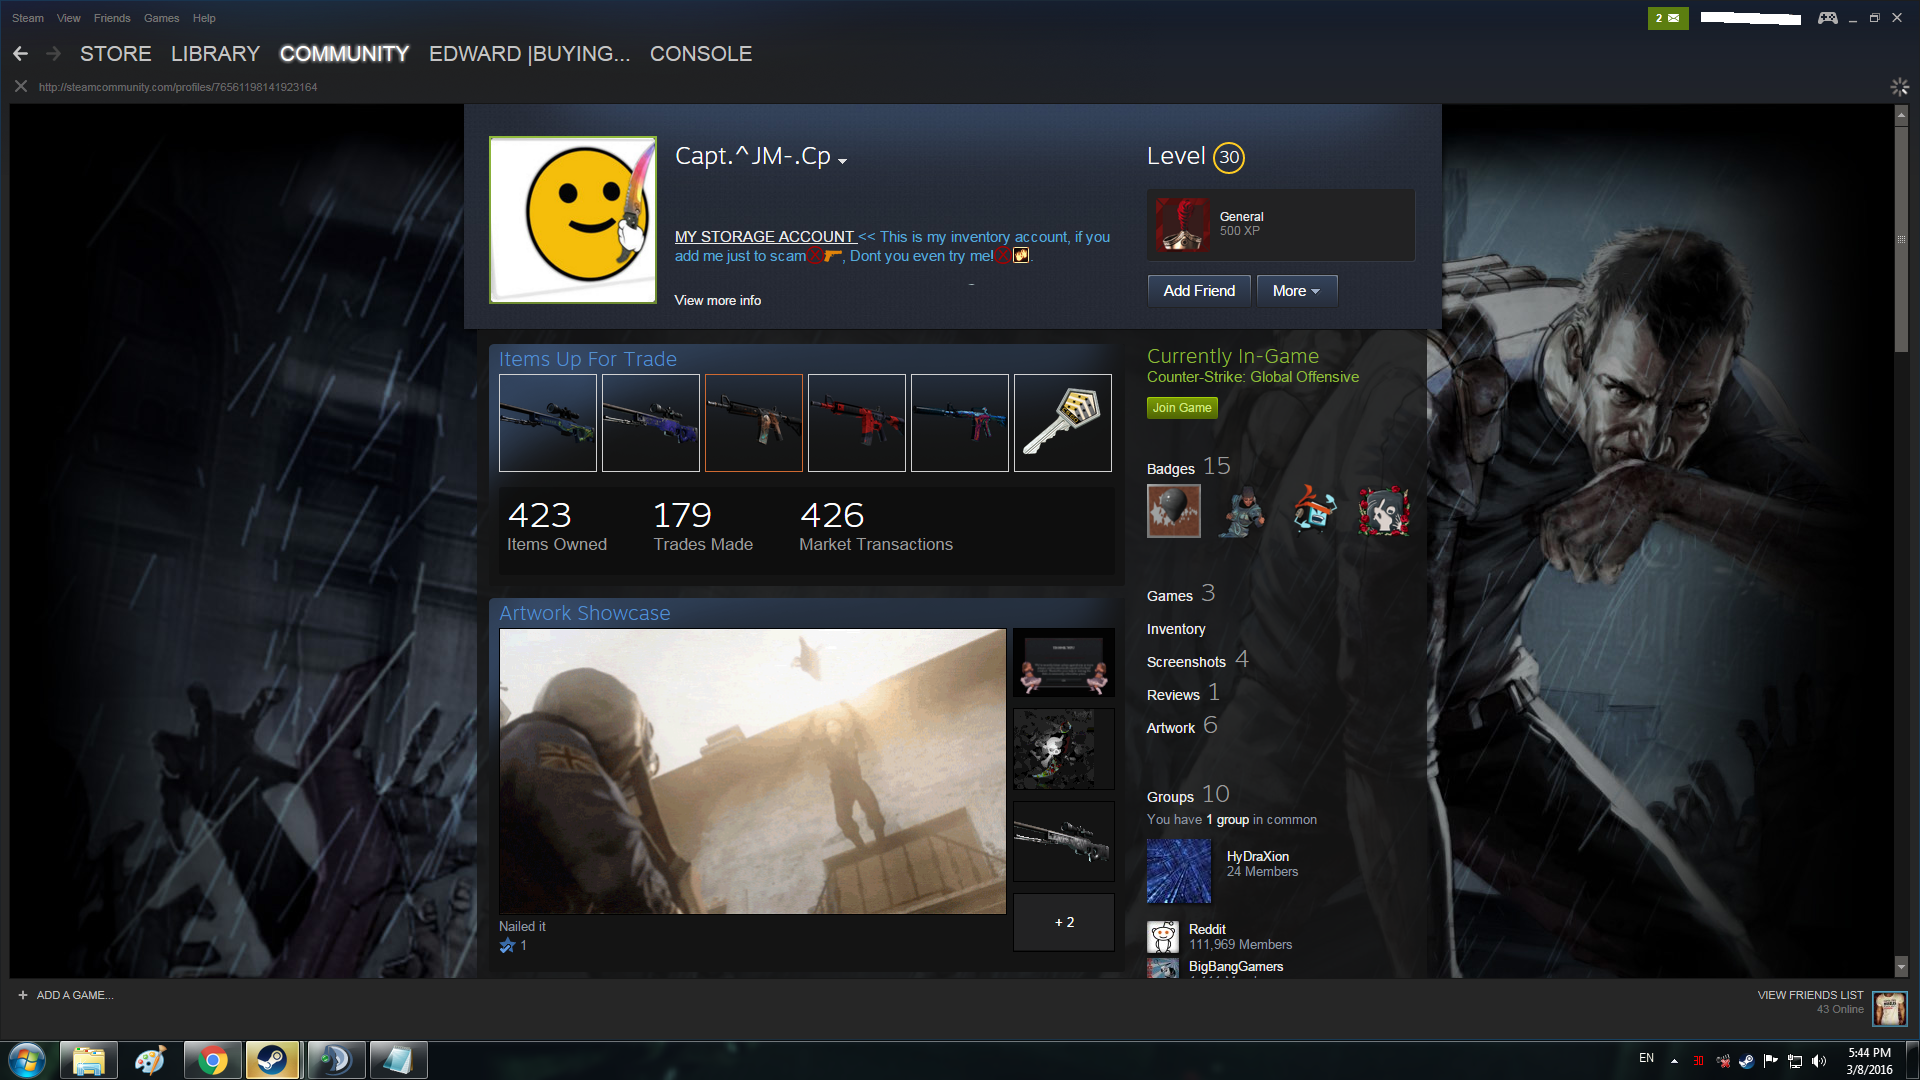Open the Big Picture controller icon
The height and width of the screenshot is (1080, 1920).
(1827, 18)
